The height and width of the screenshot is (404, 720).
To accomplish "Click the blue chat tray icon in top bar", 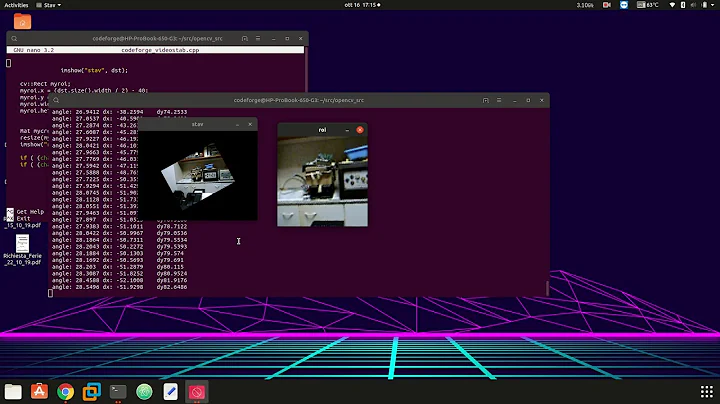I will click(x=624, y=5).
